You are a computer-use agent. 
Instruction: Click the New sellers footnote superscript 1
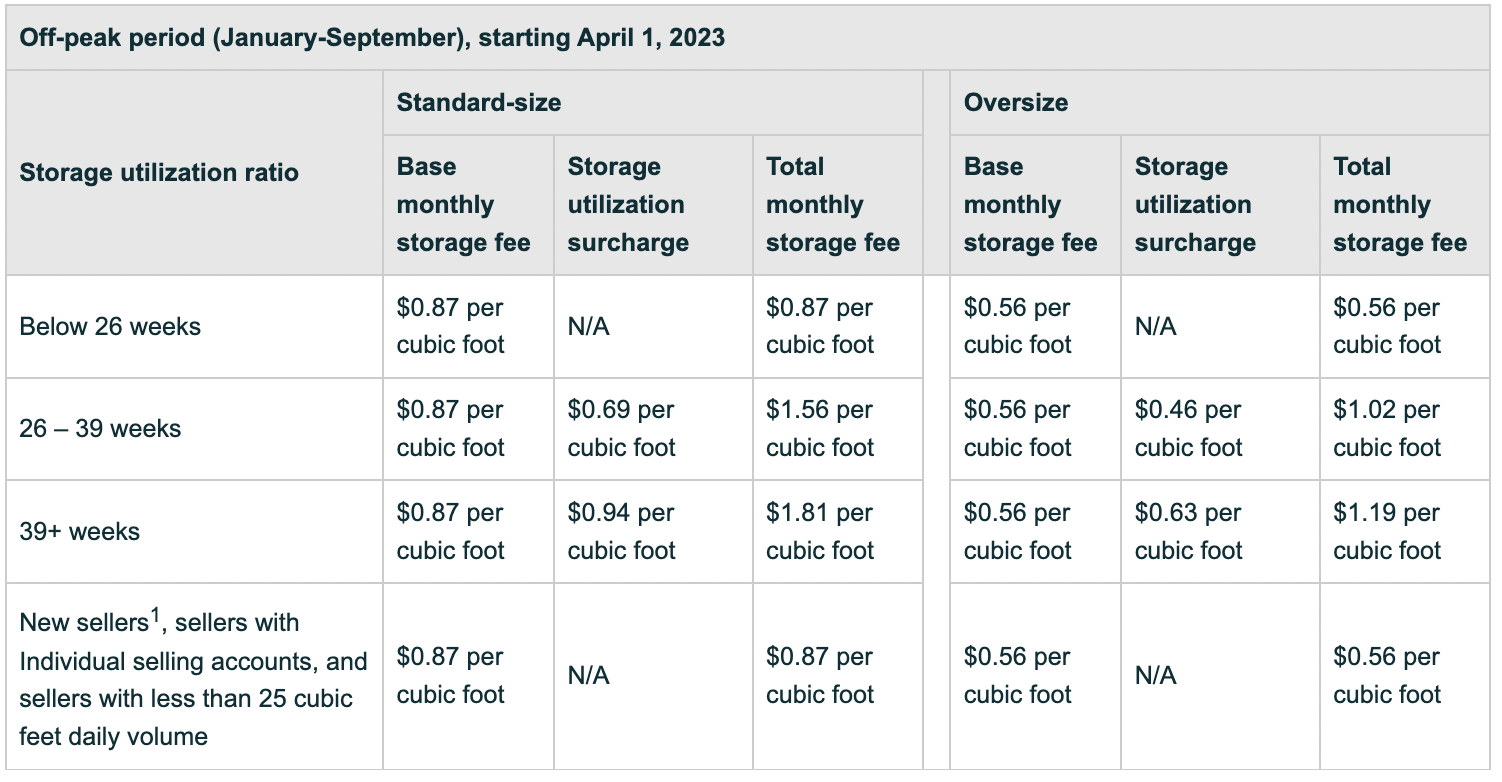[x=156, y=618]
